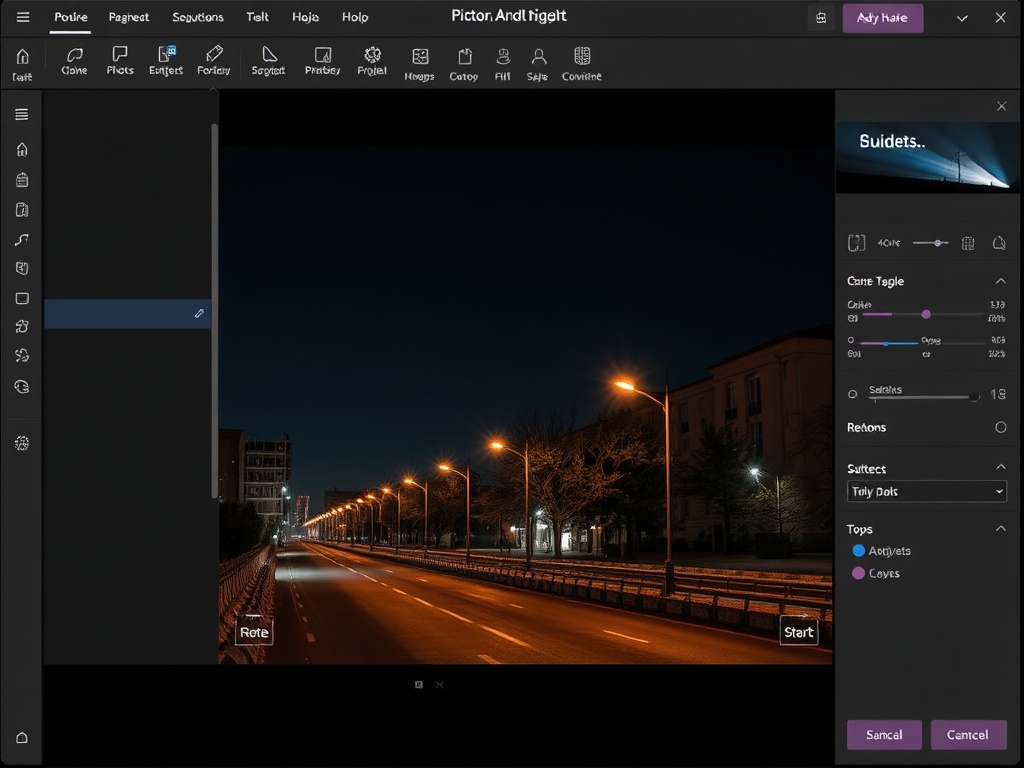Open the Crop icon near the top-right panel
Screen dimensions: 1024x768
pos(855,242)
